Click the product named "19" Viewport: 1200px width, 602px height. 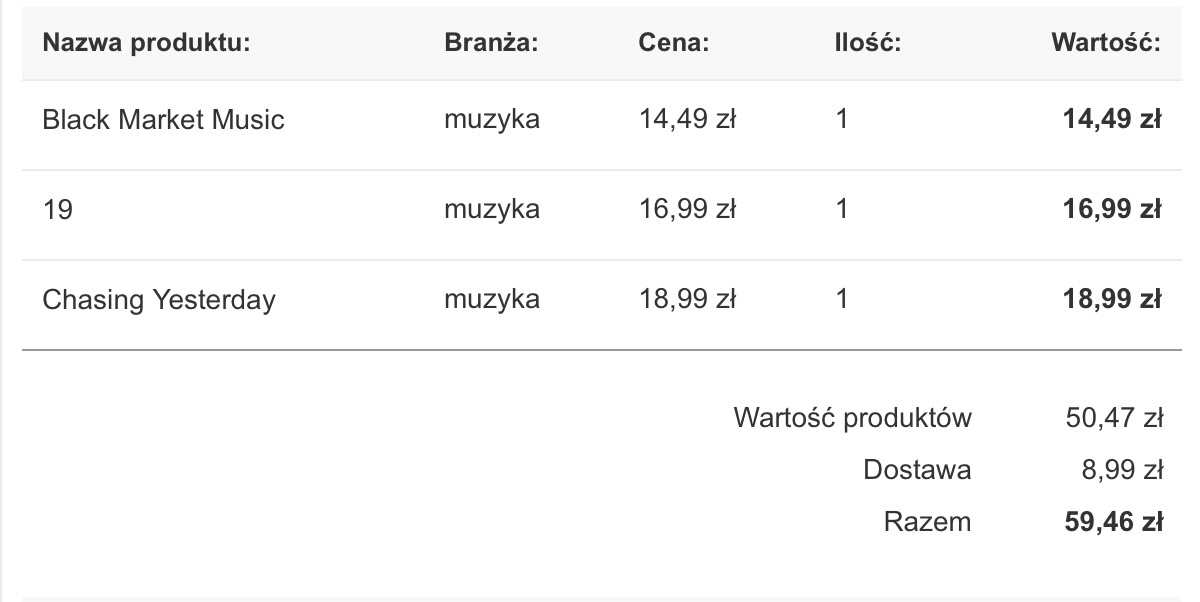pyautogui.click(x=58, y=210)
